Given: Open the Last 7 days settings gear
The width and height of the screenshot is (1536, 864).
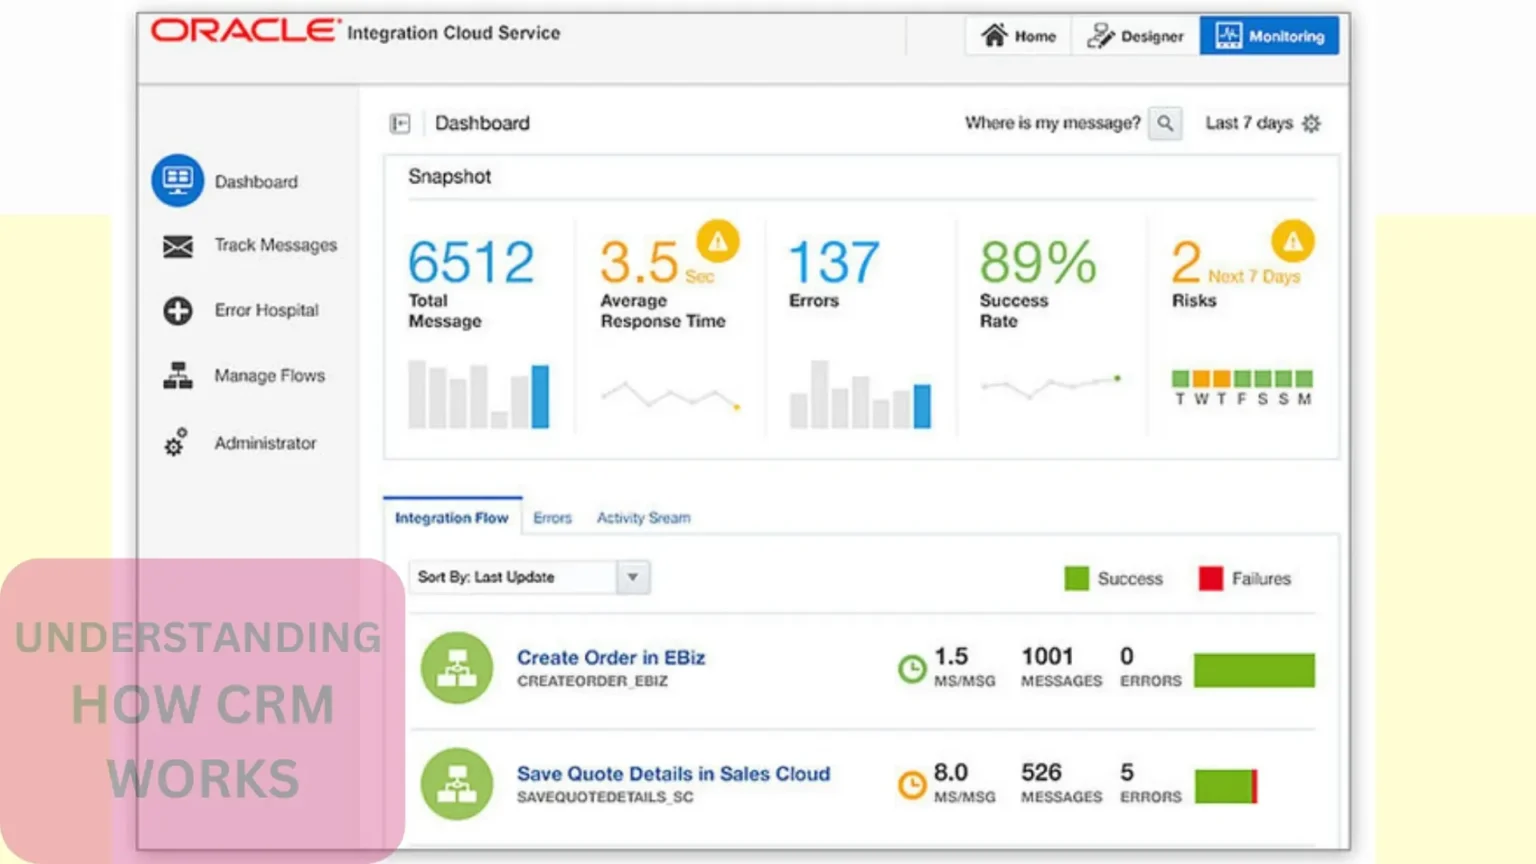Looking at the screenshot, I should pyautogui.click(x=1312, y=123).
